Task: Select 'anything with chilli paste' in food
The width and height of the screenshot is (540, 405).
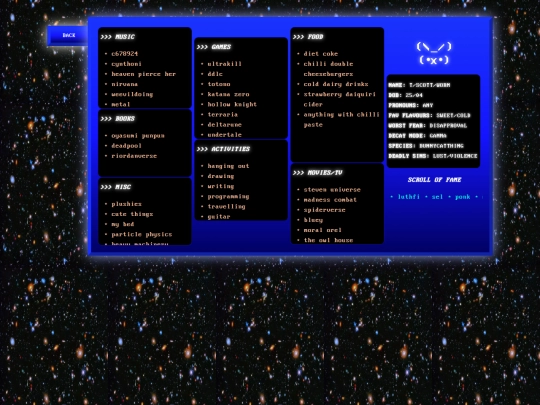Action: pos(341,120)
